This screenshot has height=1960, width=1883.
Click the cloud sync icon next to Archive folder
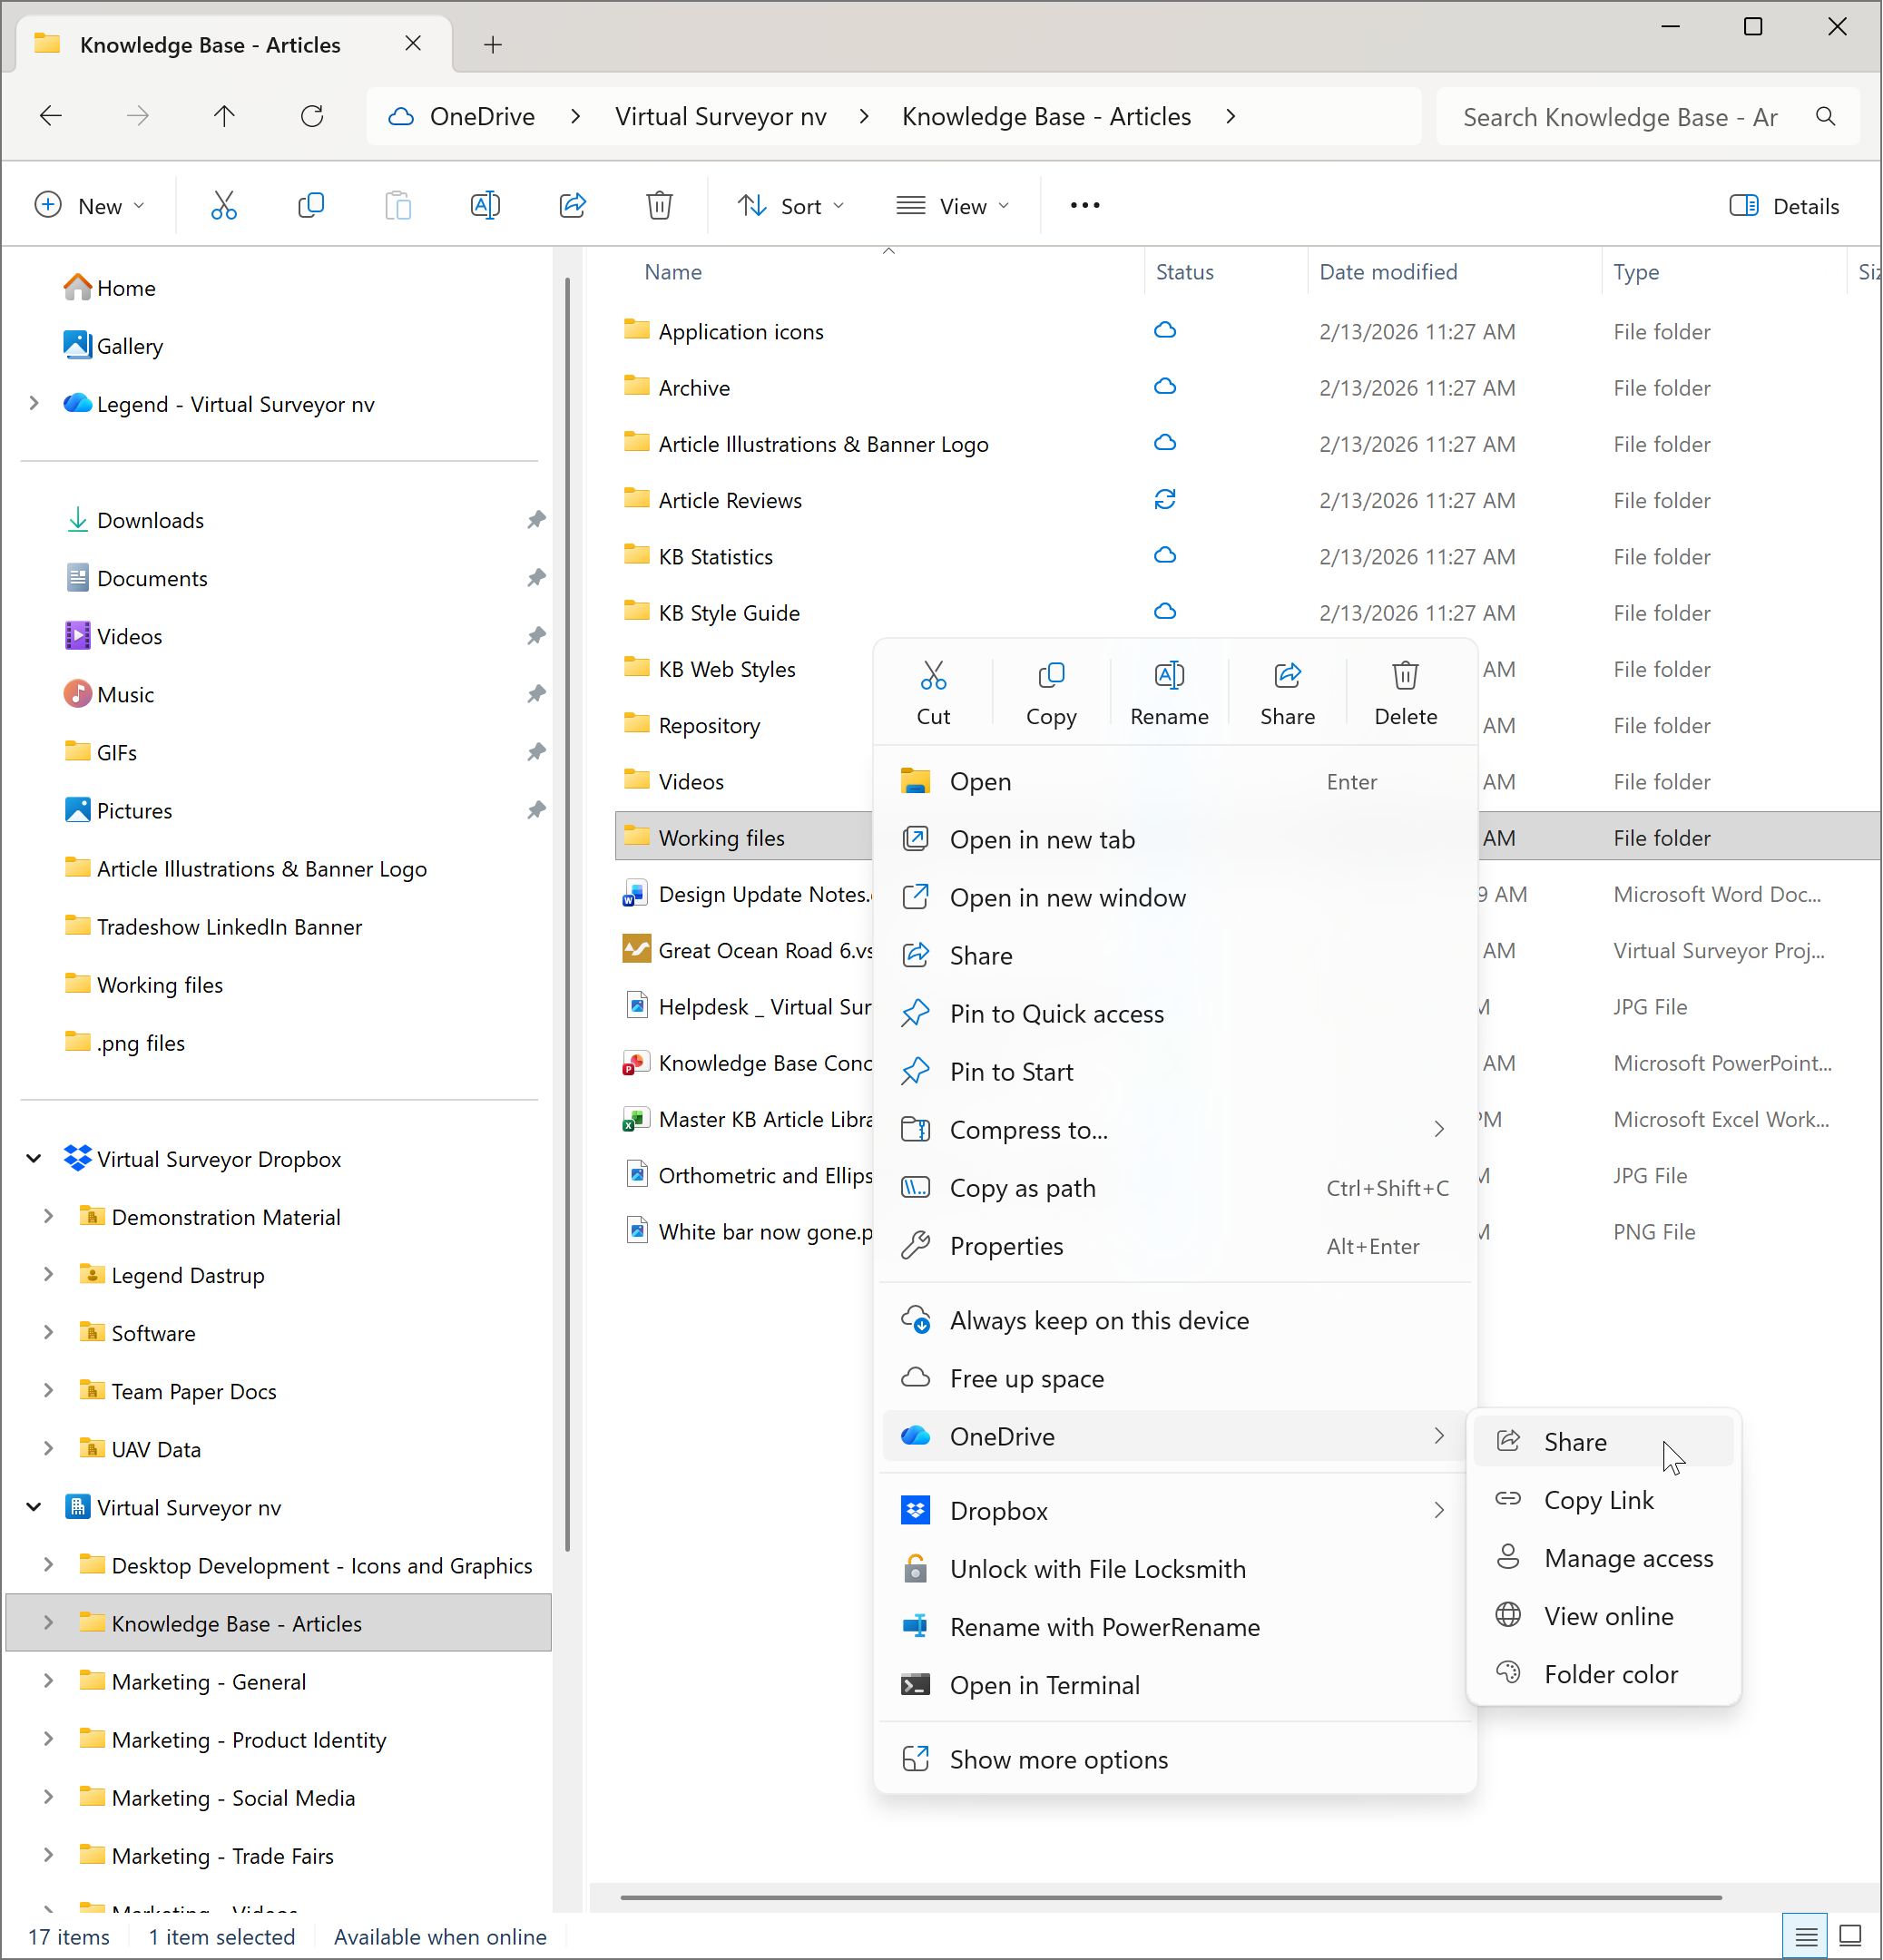click(x=1165, y=387)
